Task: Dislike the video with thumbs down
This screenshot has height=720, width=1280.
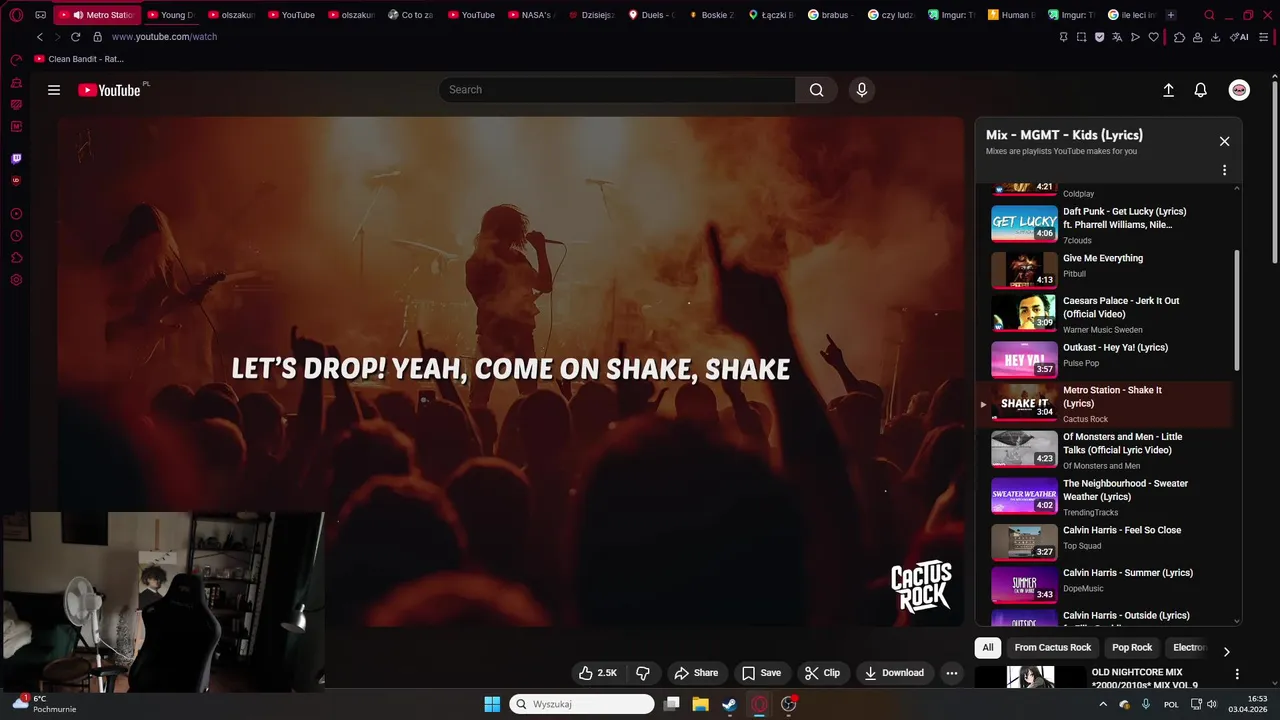Action: click(x=643, y=673)
